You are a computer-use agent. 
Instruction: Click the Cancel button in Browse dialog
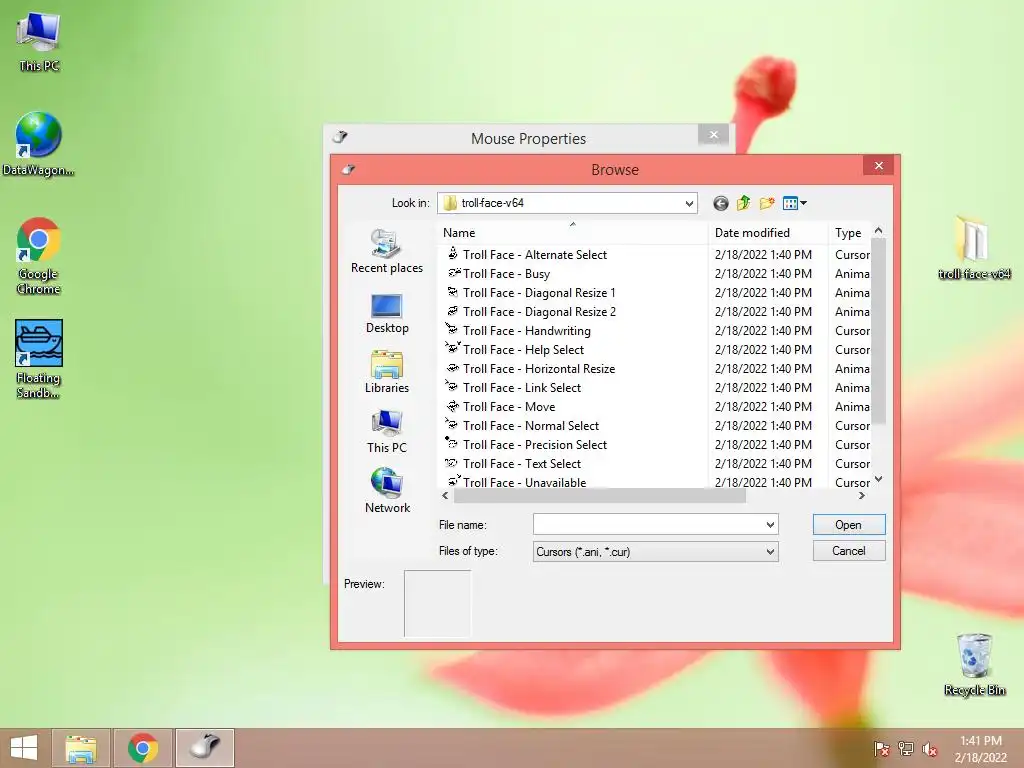[849, 551]
